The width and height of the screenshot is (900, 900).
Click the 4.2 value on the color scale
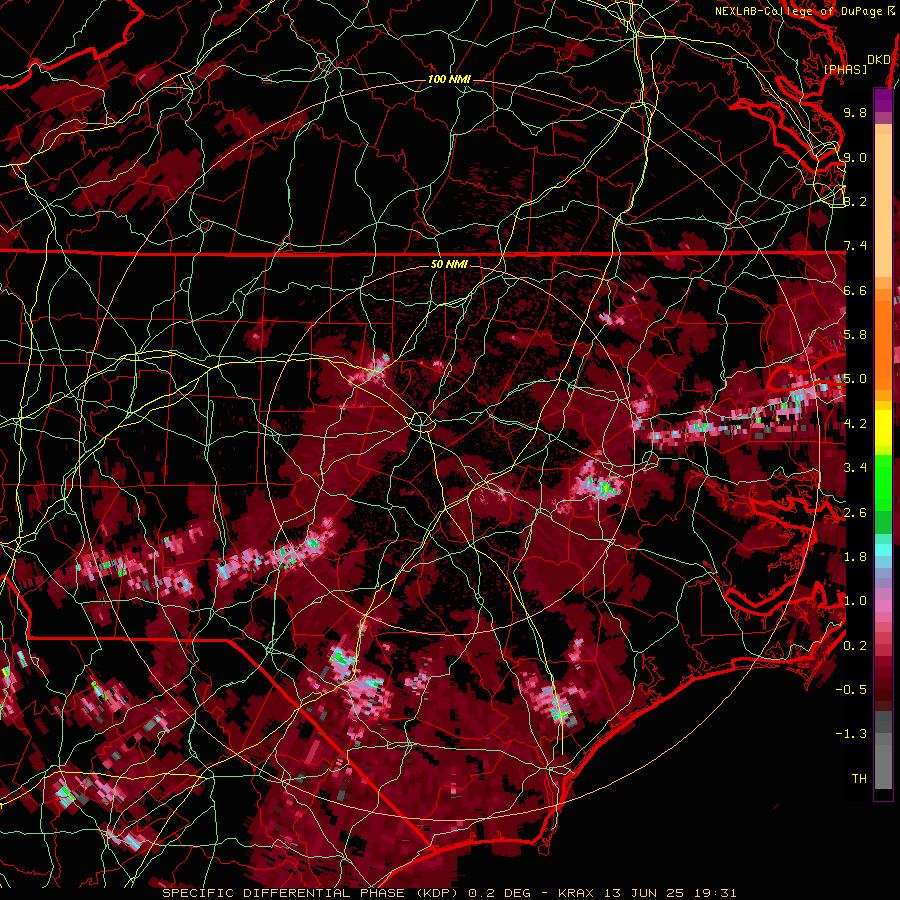pyautogui.click(x=855, y=424)
